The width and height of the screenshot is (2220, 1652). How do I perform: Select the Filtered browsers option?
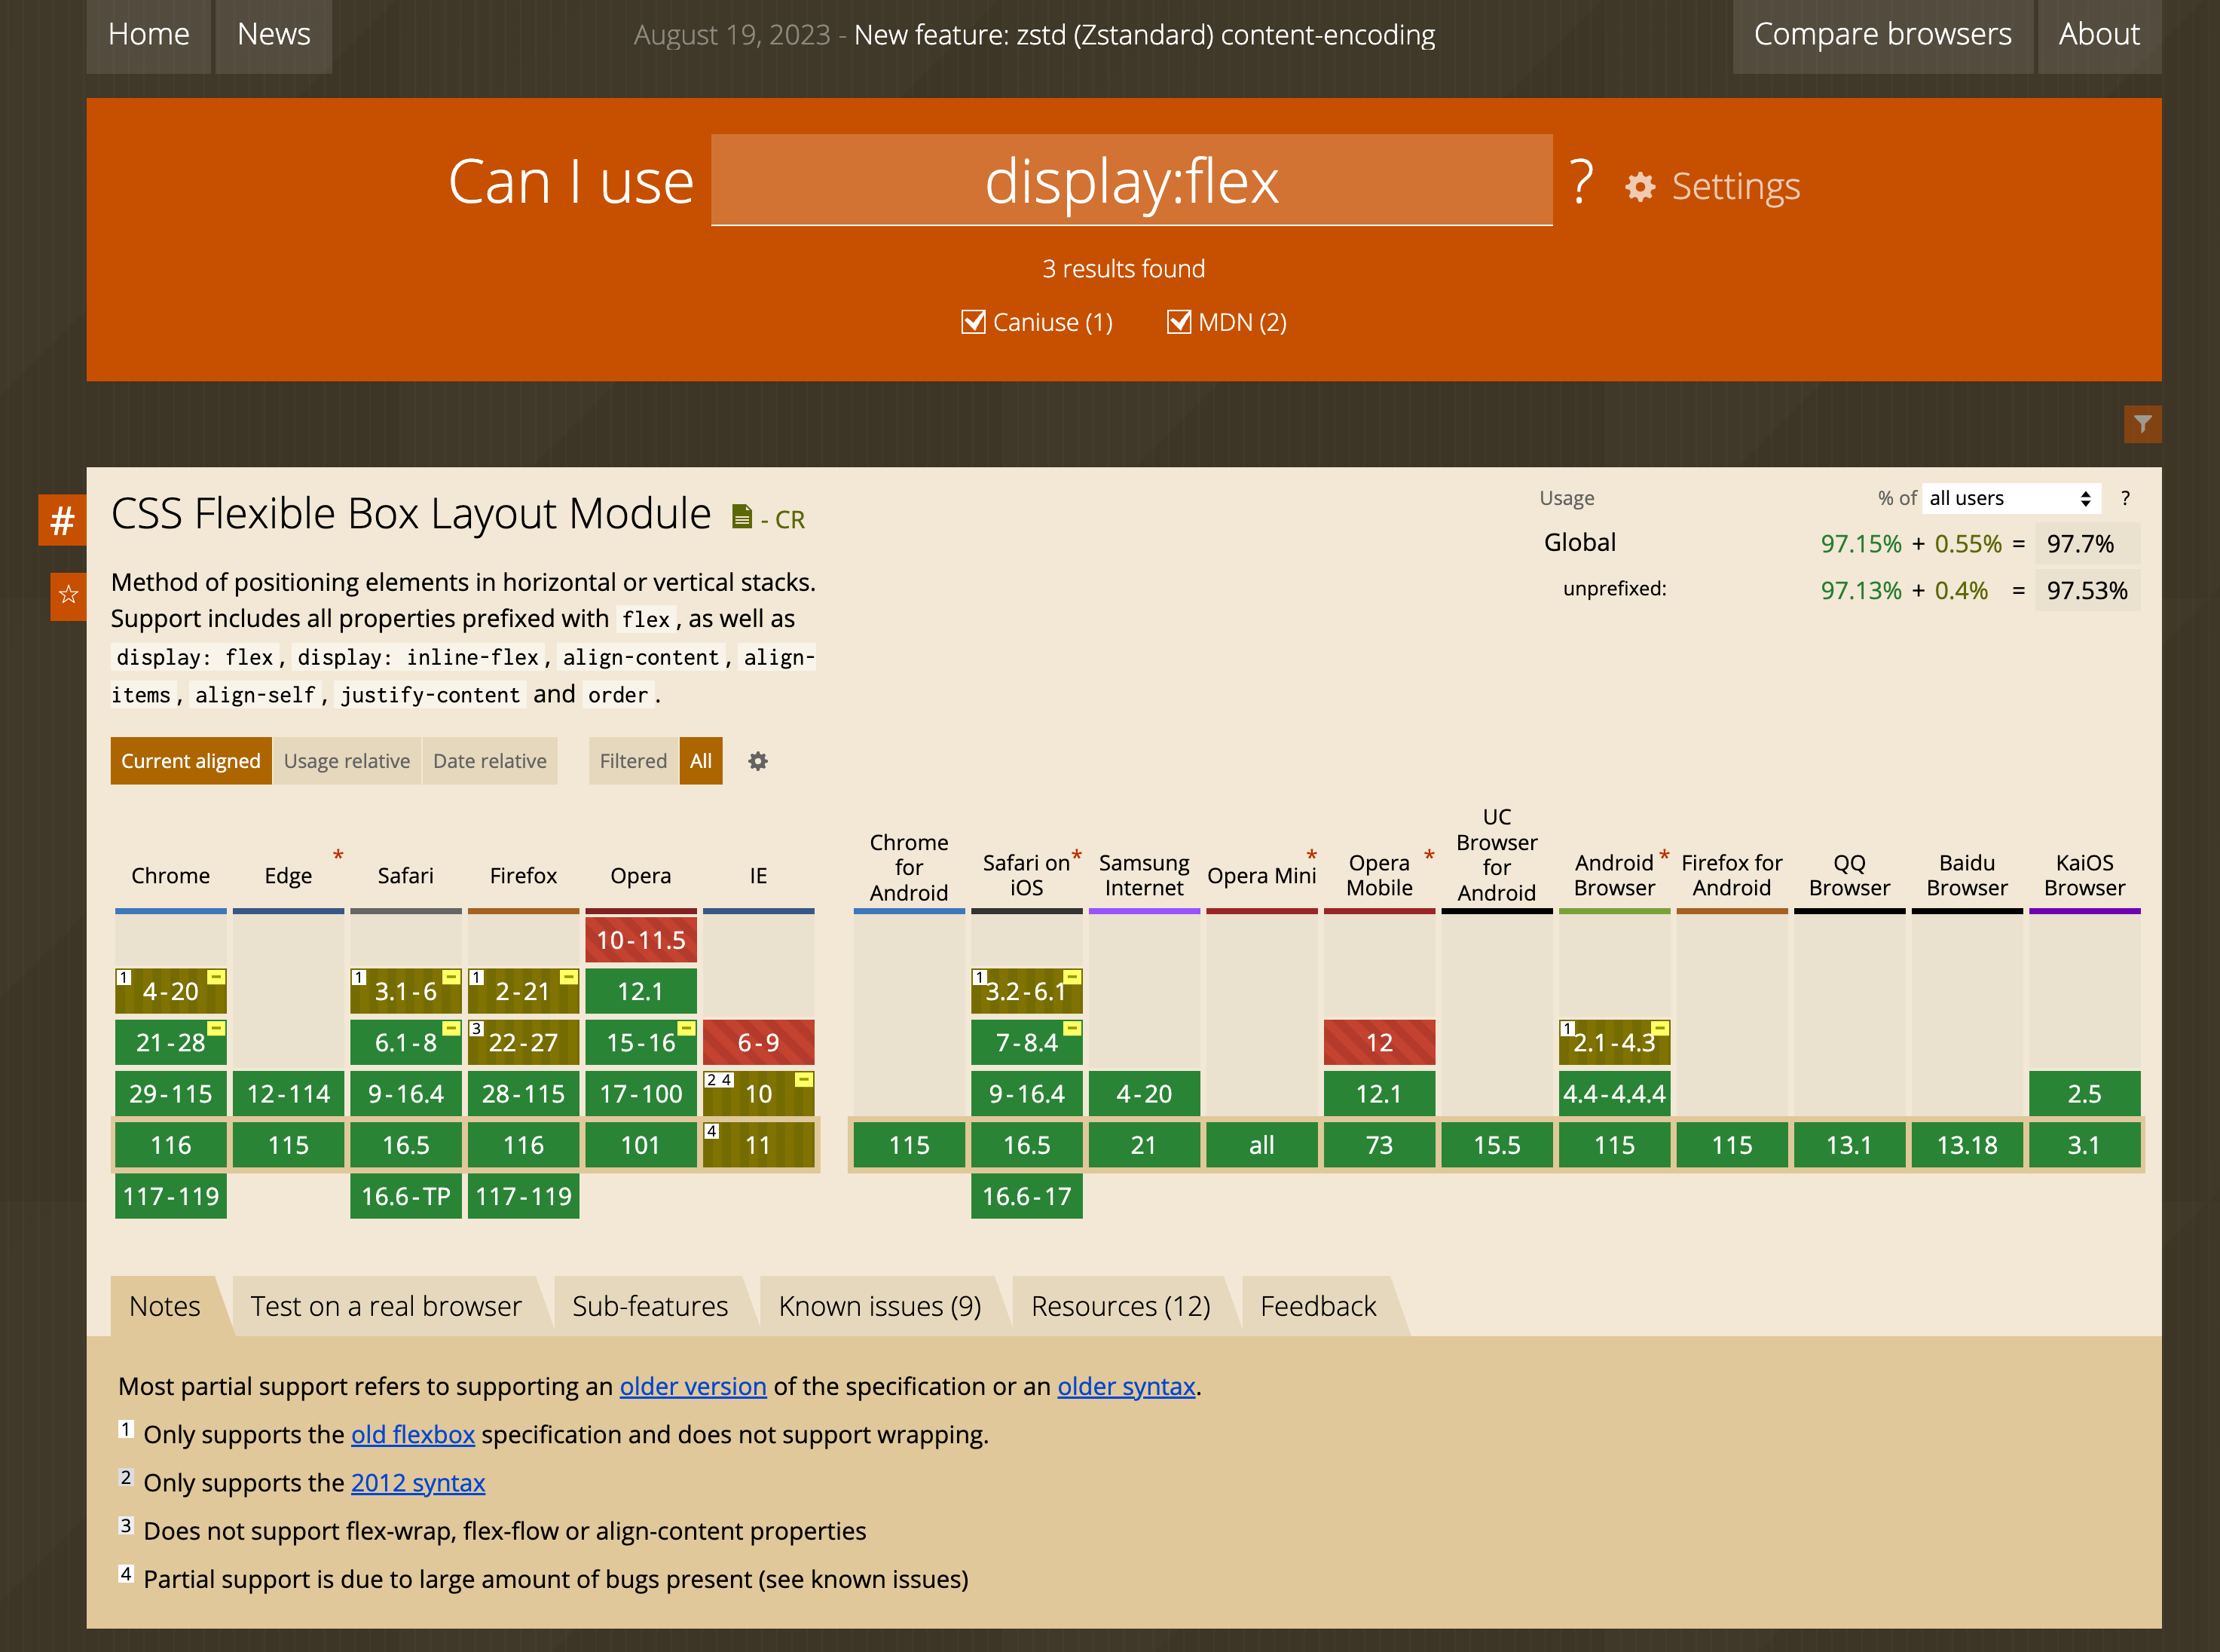tap(632, 761)
